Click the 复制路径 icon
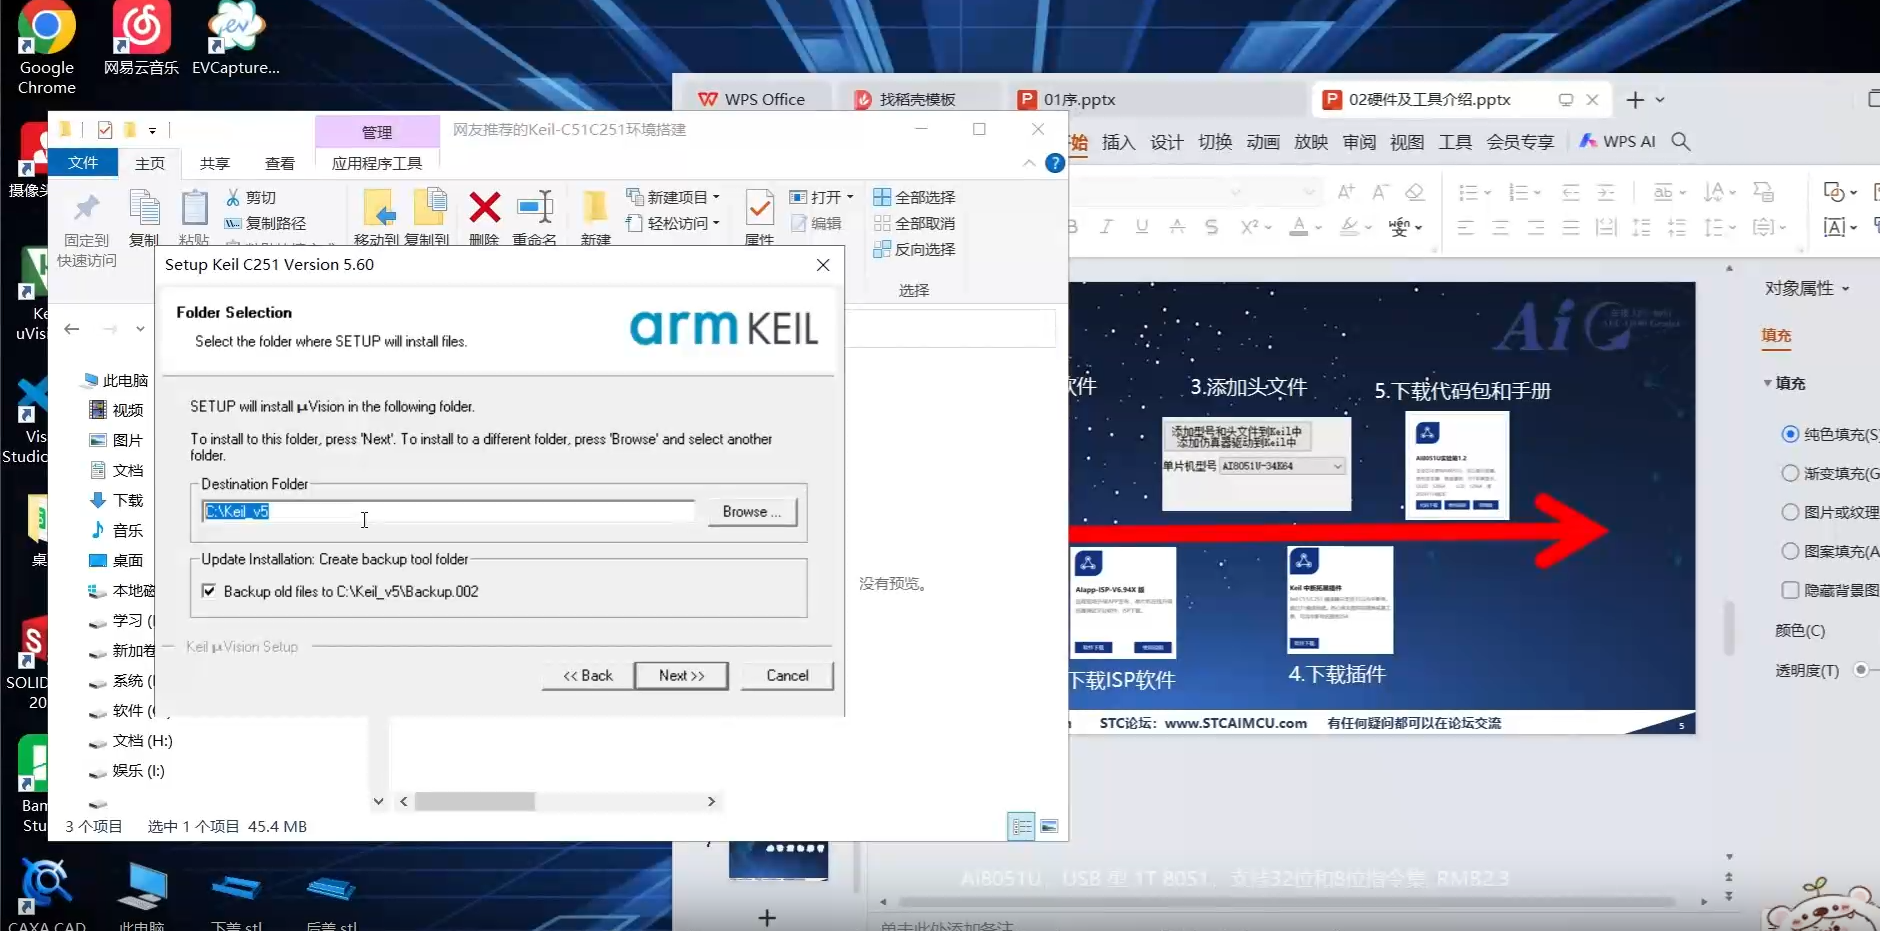Viewport: 1880px width, 931px height. click(x=233, y=223)
